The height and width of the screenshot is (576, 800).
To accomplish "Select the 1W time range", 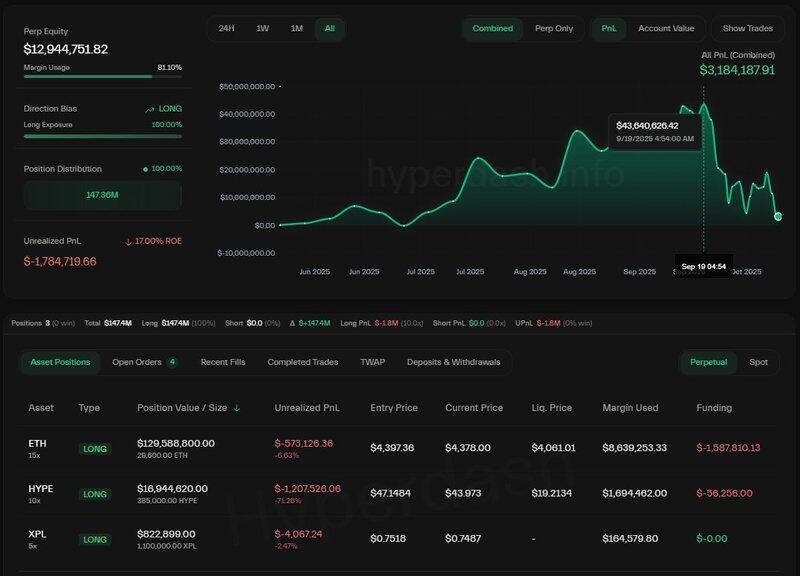I will tap(262, 29).
